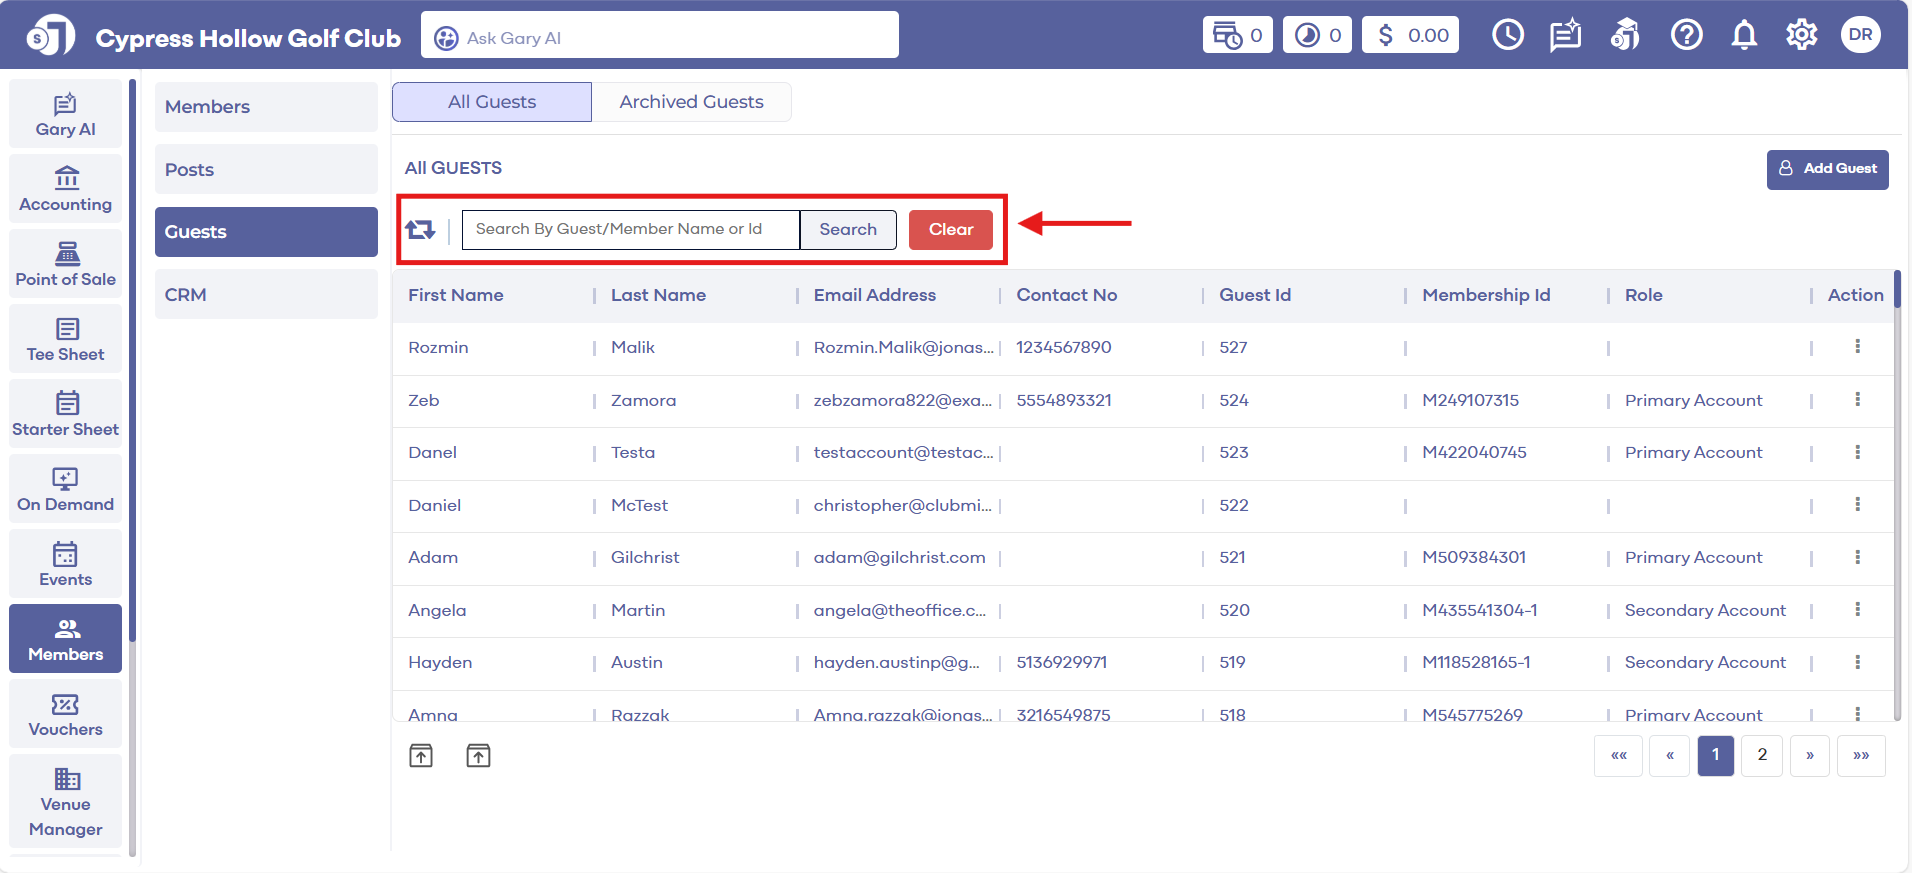Switch to Archived Guests tab
1912x873 pixels.
pos(691,102)
